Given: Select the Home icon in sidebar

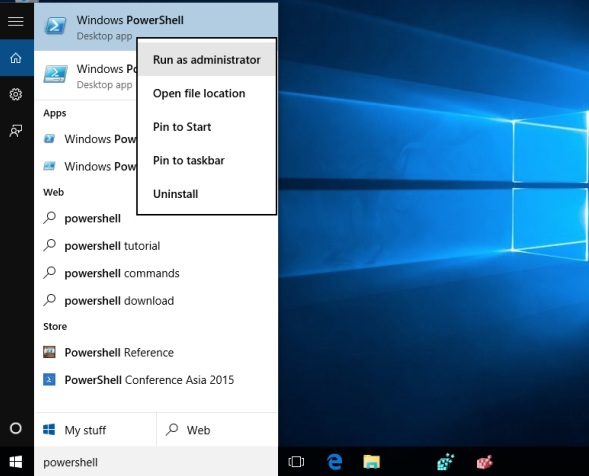Looking at the screenshot, I should (16, 58).
